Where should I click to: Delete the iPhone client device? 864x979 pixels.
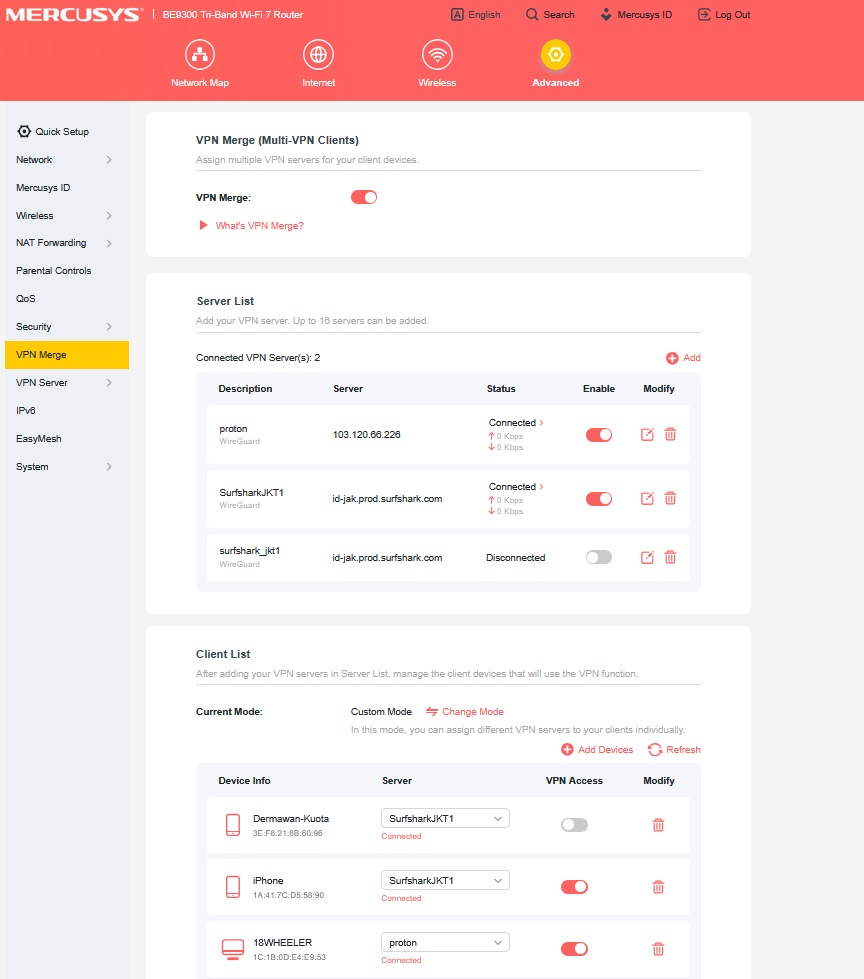pos(658,887)
